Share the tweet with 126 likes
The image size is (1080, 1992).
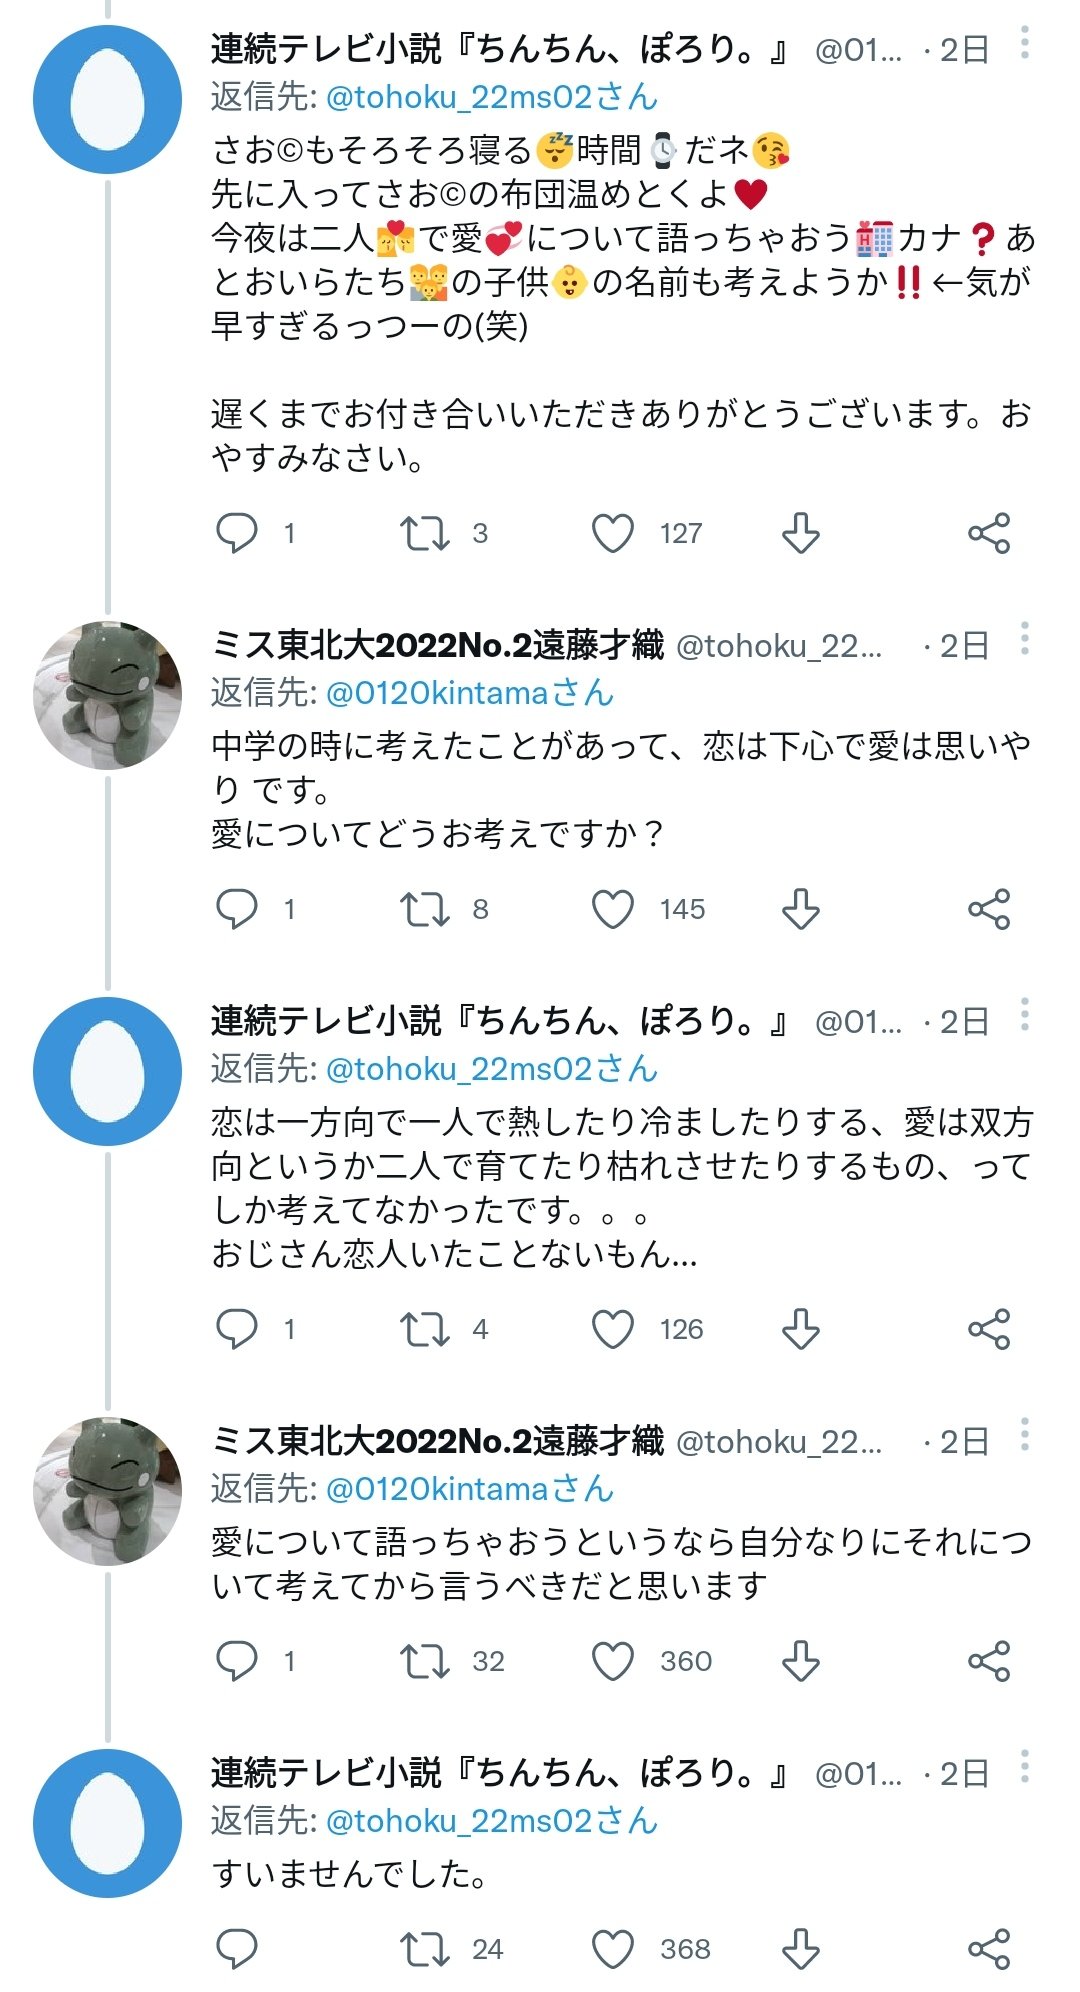pyautogui.click(x=989, y=1329)
